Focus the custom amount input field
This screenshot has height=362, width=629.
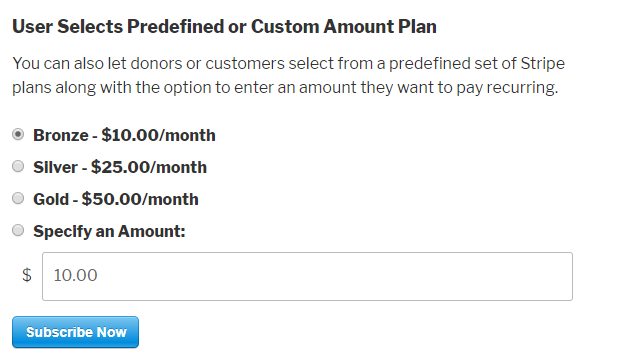point(307,277)
